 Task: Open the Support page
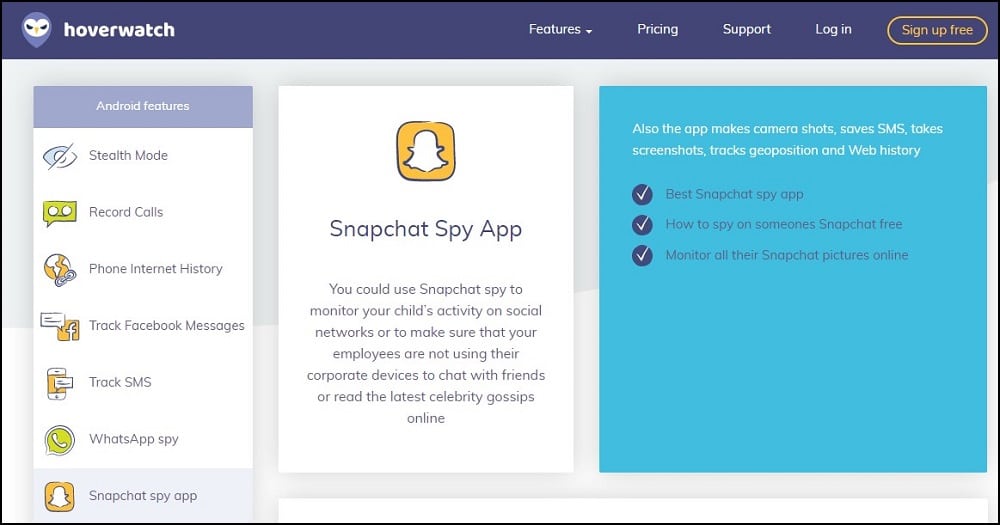[747, 29]
